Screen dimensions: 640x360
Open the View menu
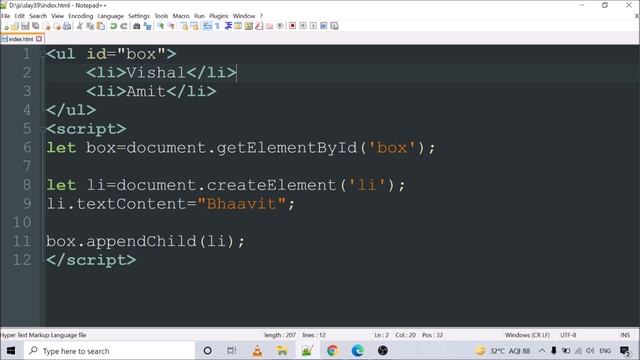coord(58,16)
